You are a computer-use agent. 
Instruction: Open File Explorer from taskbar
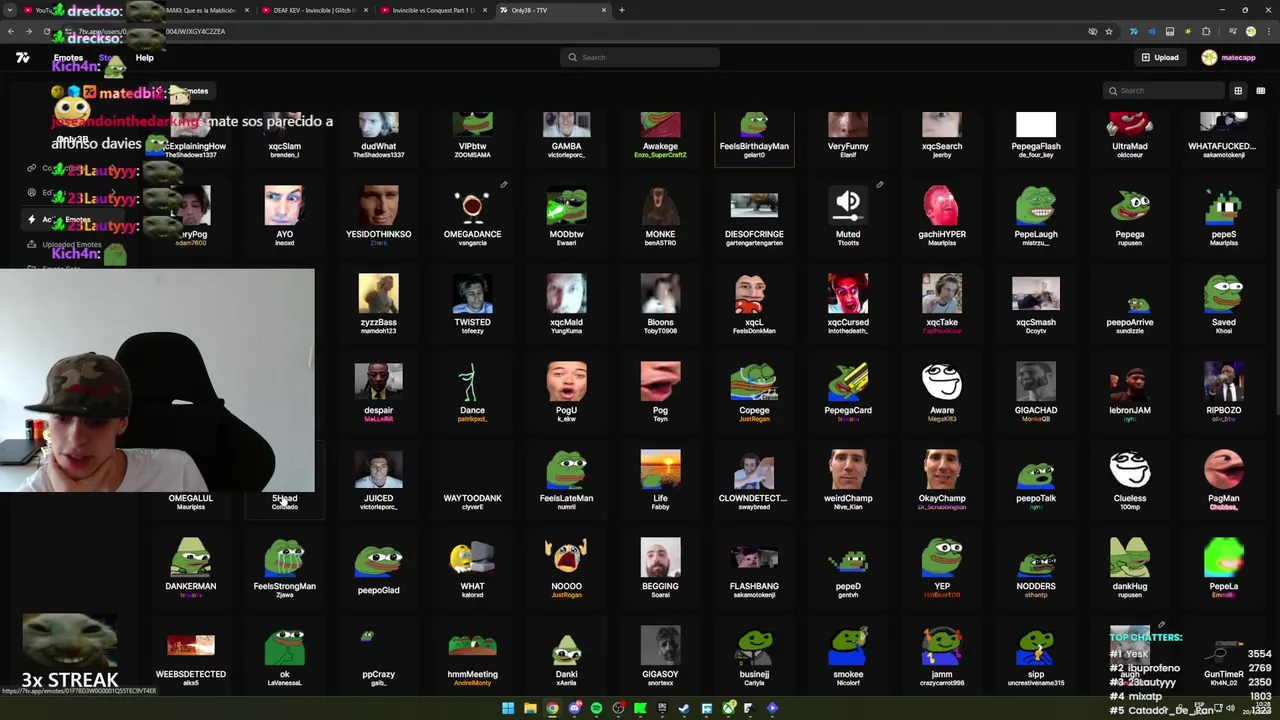[x=530, y=709]
